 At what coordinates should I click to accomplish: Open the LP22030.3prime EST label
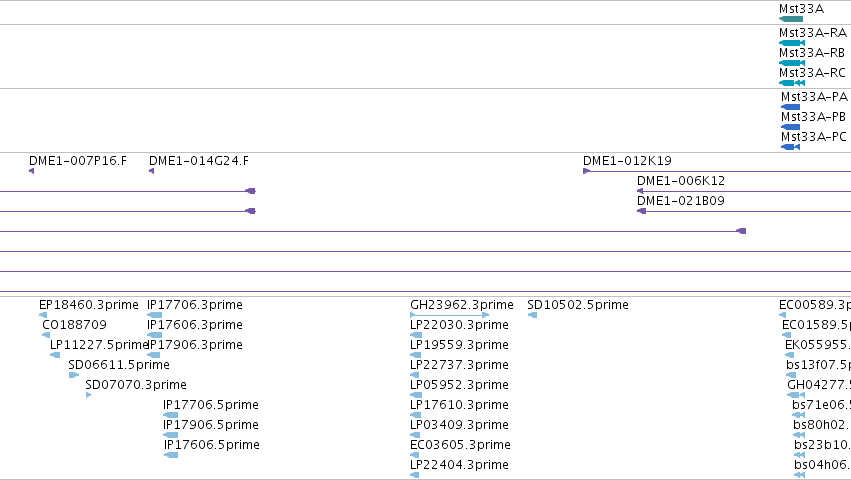pos(459,325)
